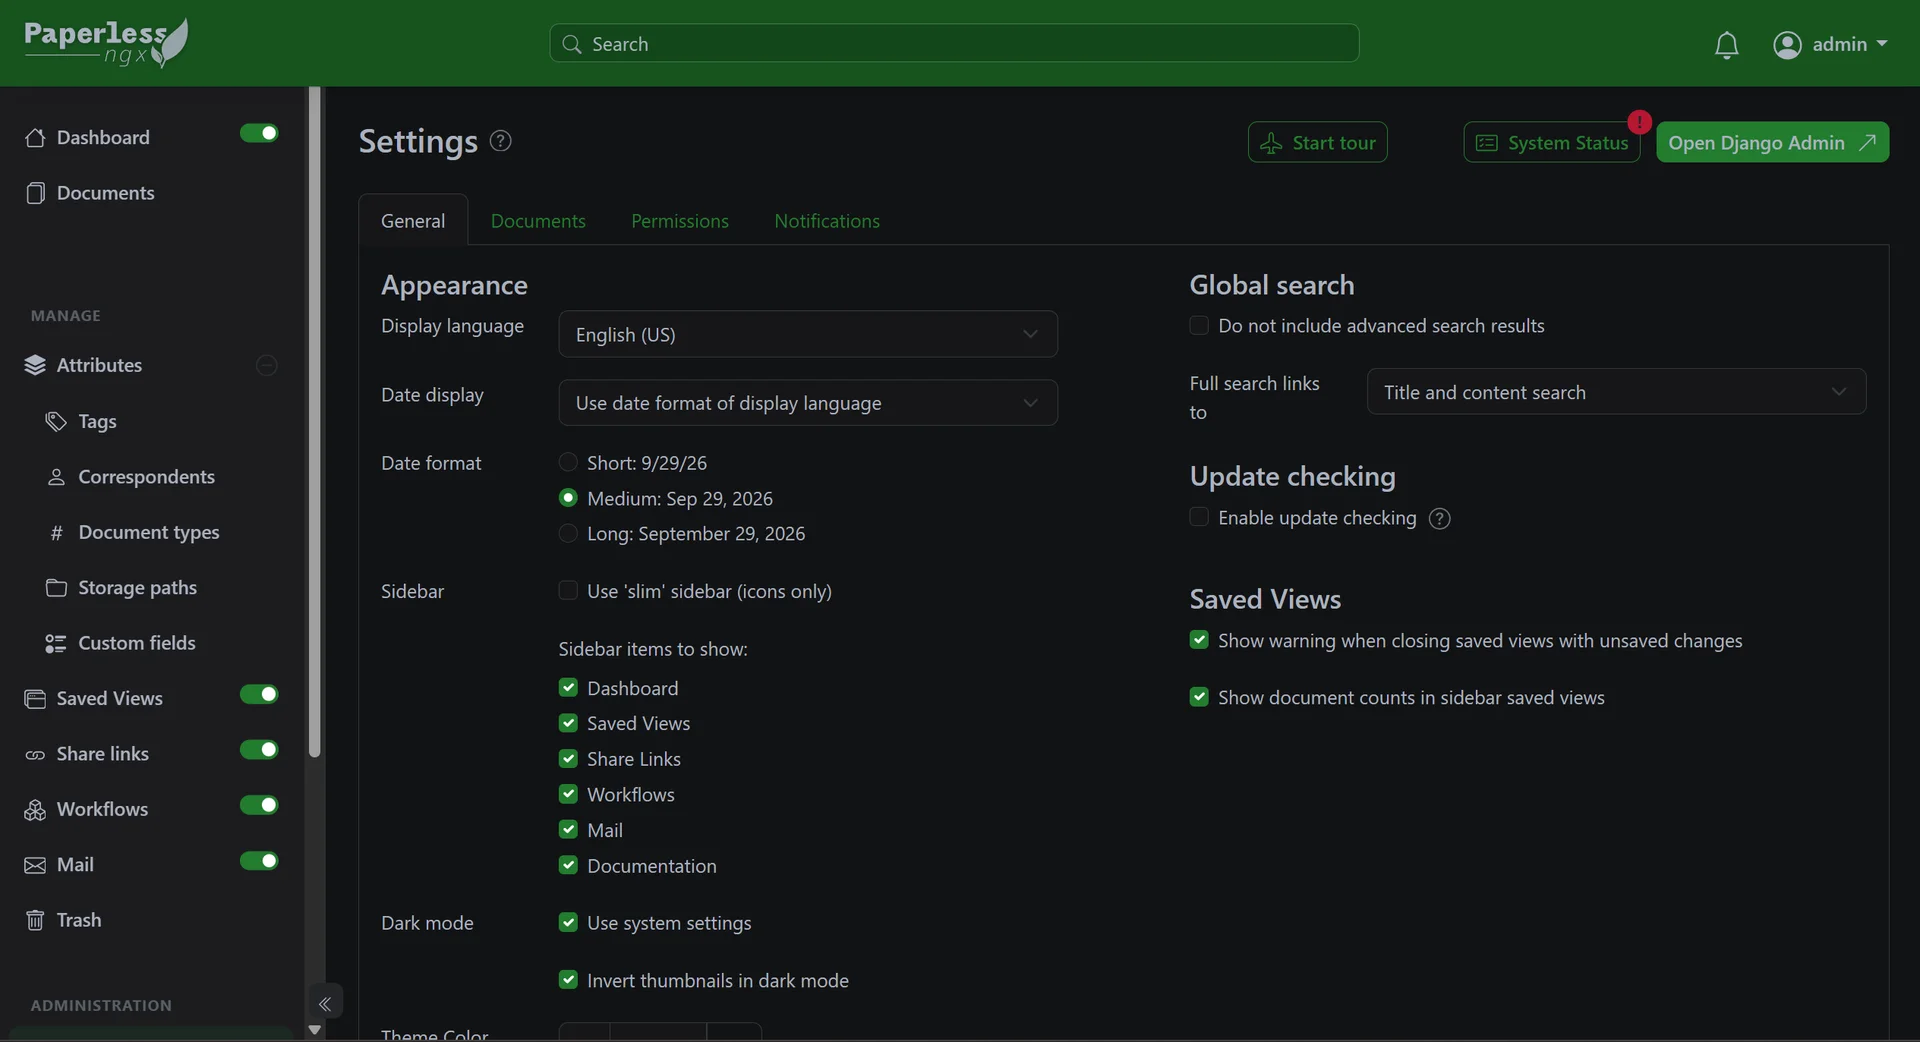Image resolution: width=1920 pixels, height=1042 pixels.
Task: Click the Settings help question mark icon
Action: click(501, 142)
